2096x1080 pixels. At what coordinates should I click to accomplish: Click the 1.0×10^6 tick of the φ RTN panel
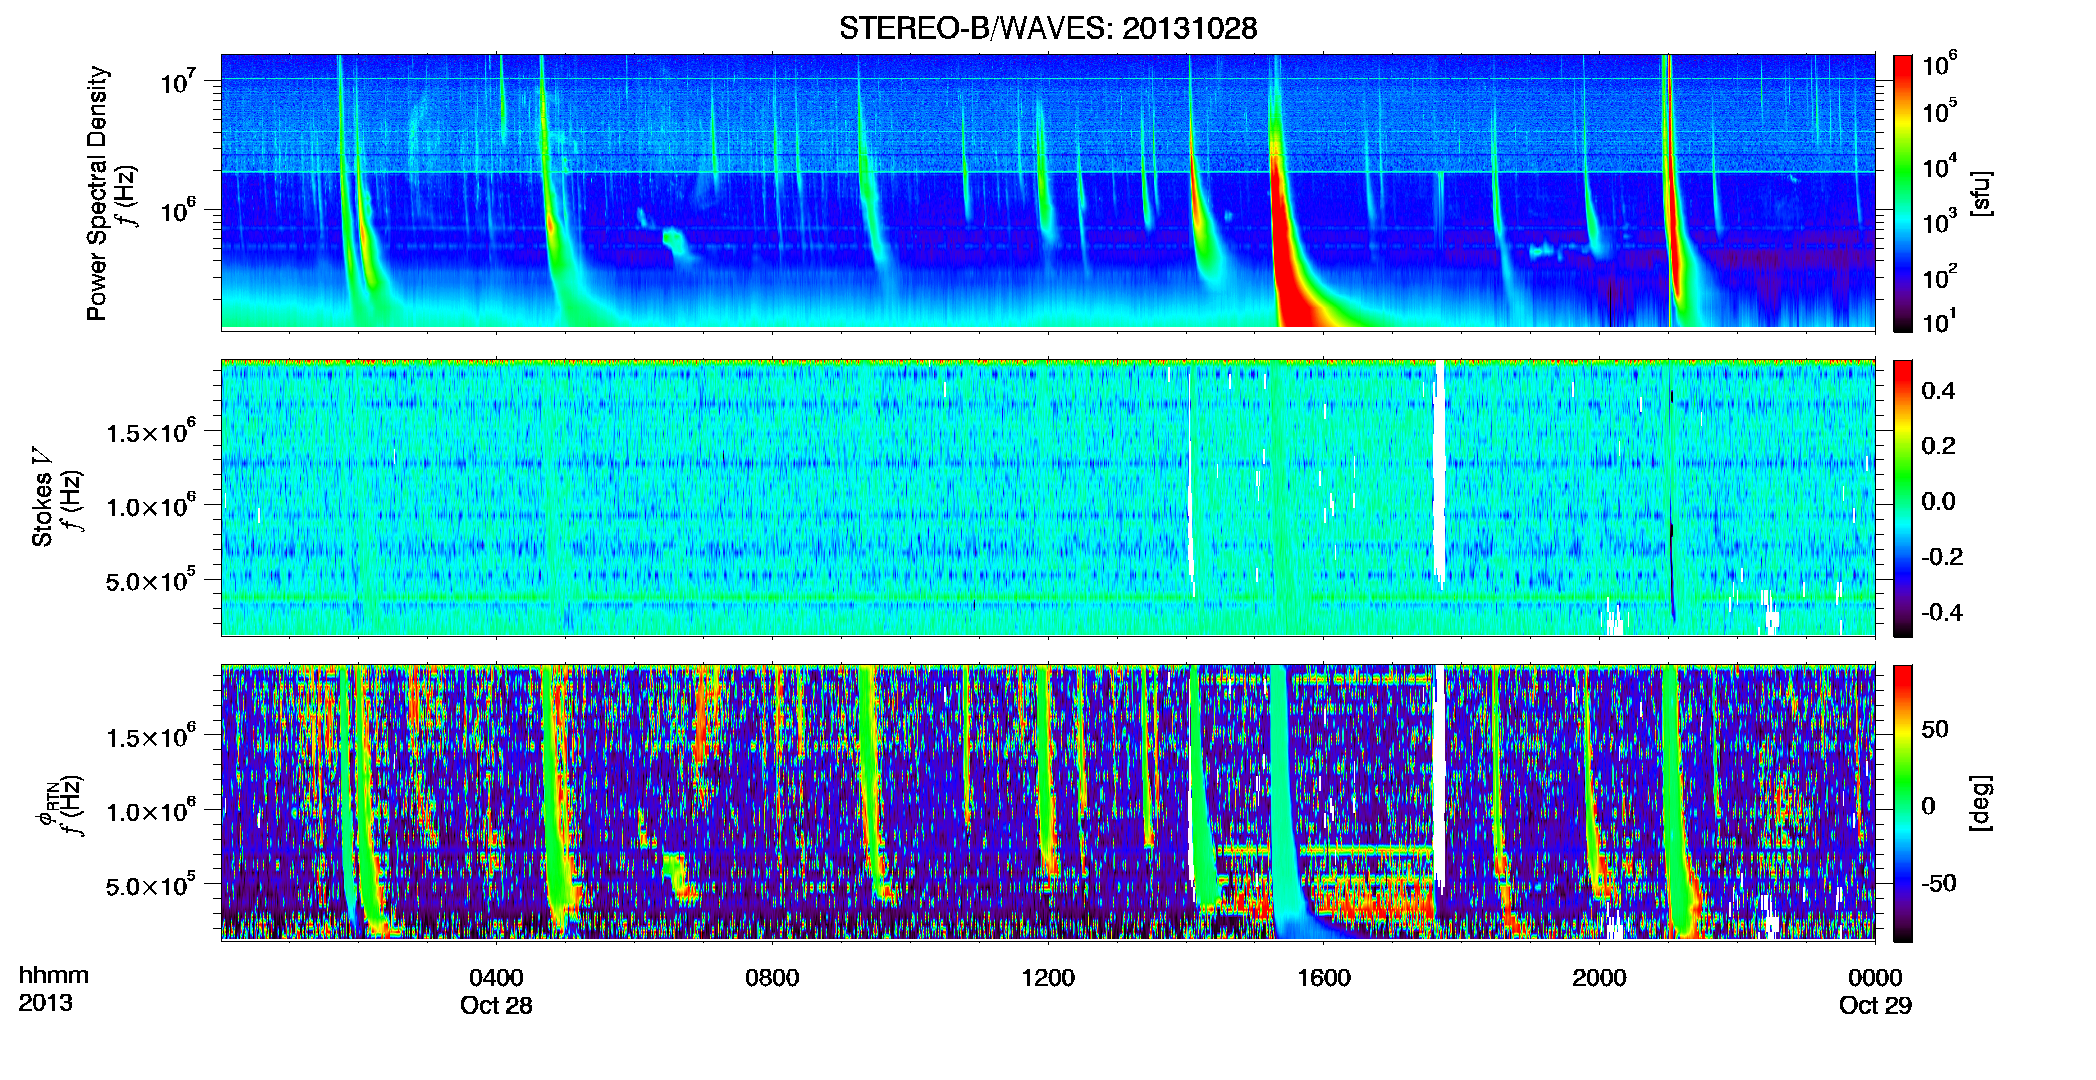[150, 810]
